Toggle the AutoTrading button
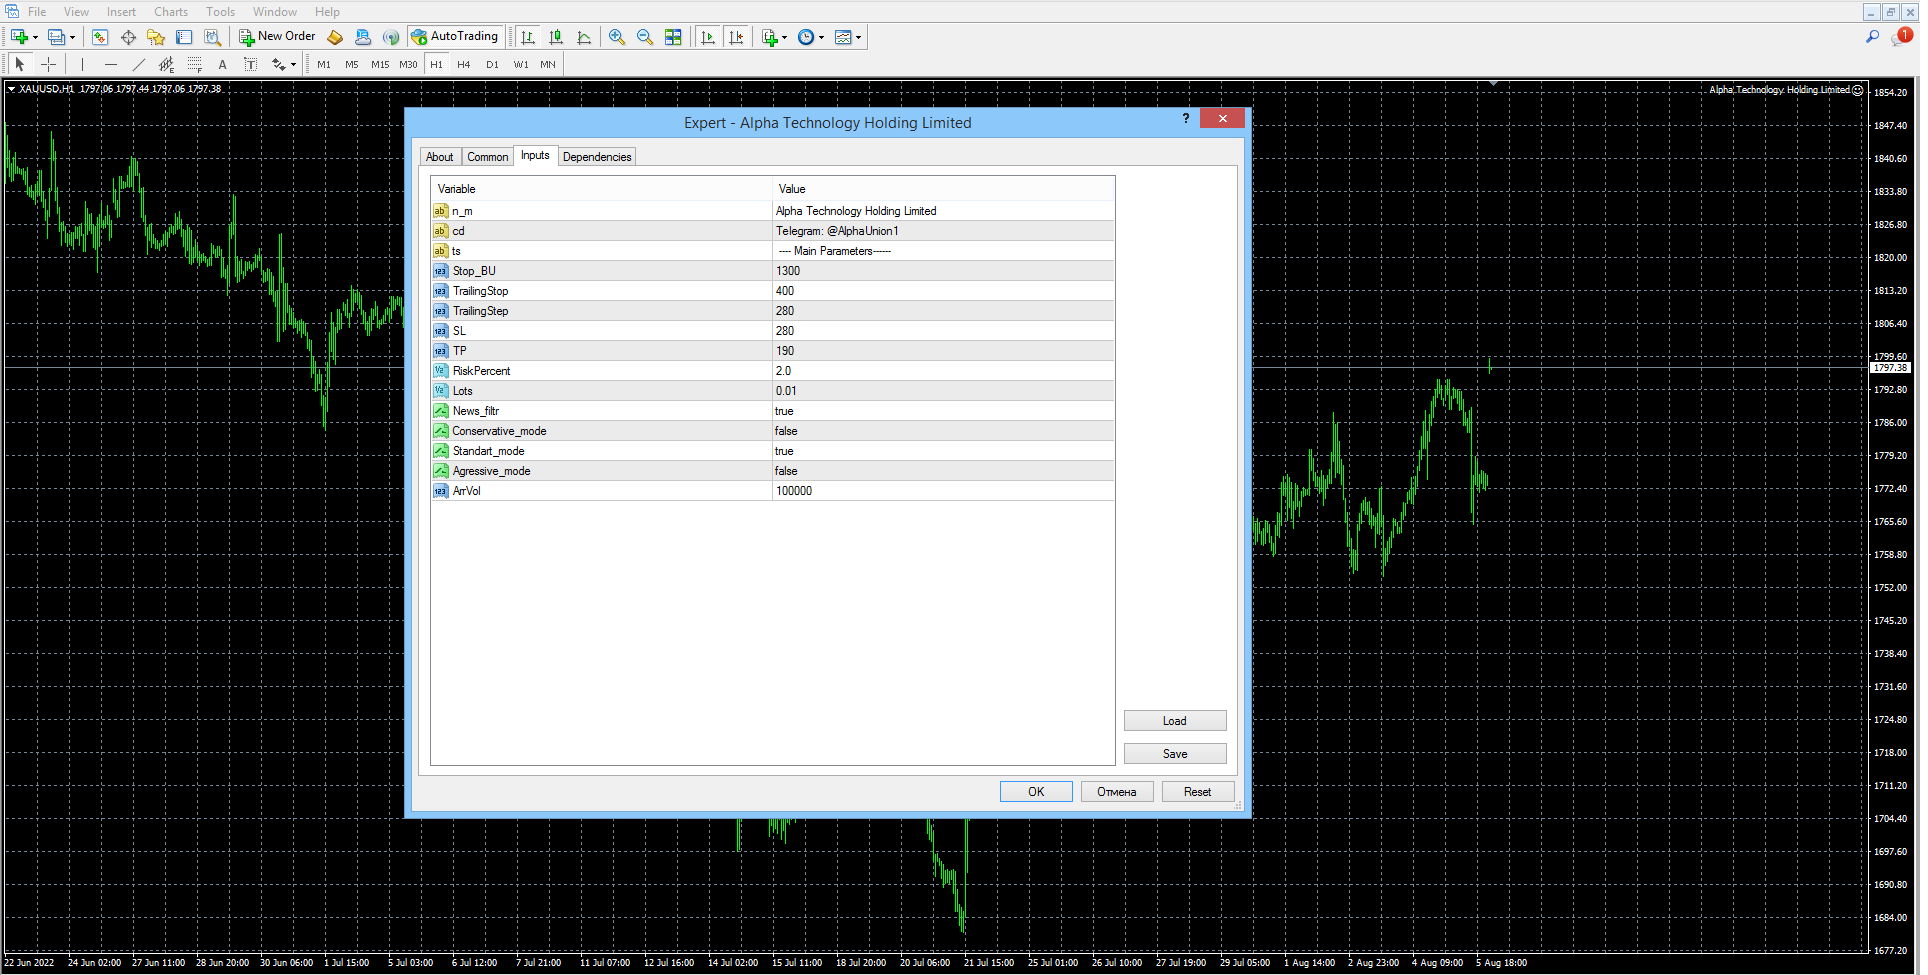1928x975 pixels. 454,37
